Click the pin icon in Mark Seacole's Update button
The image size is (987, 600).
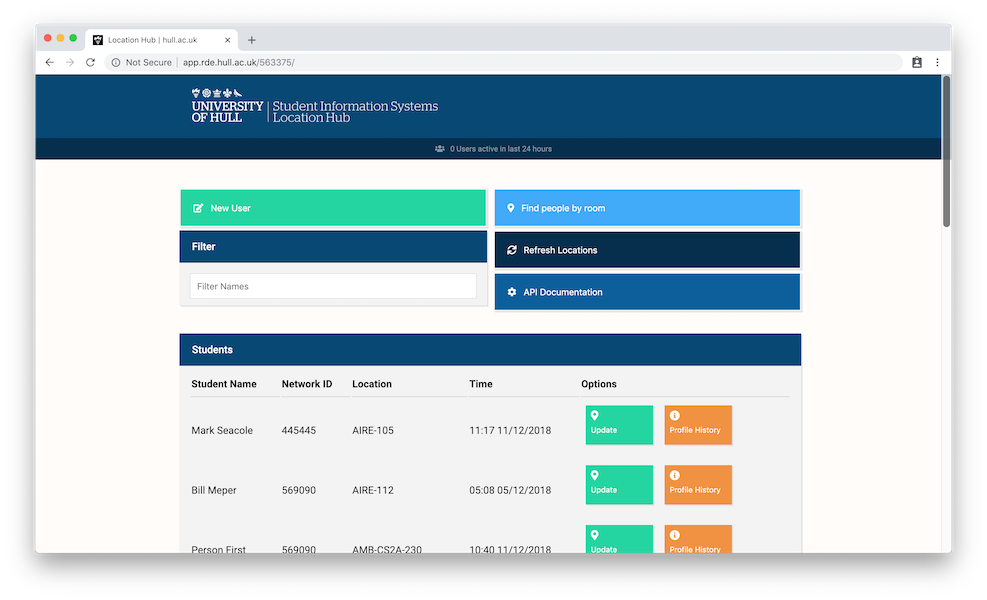pos(594,416)
